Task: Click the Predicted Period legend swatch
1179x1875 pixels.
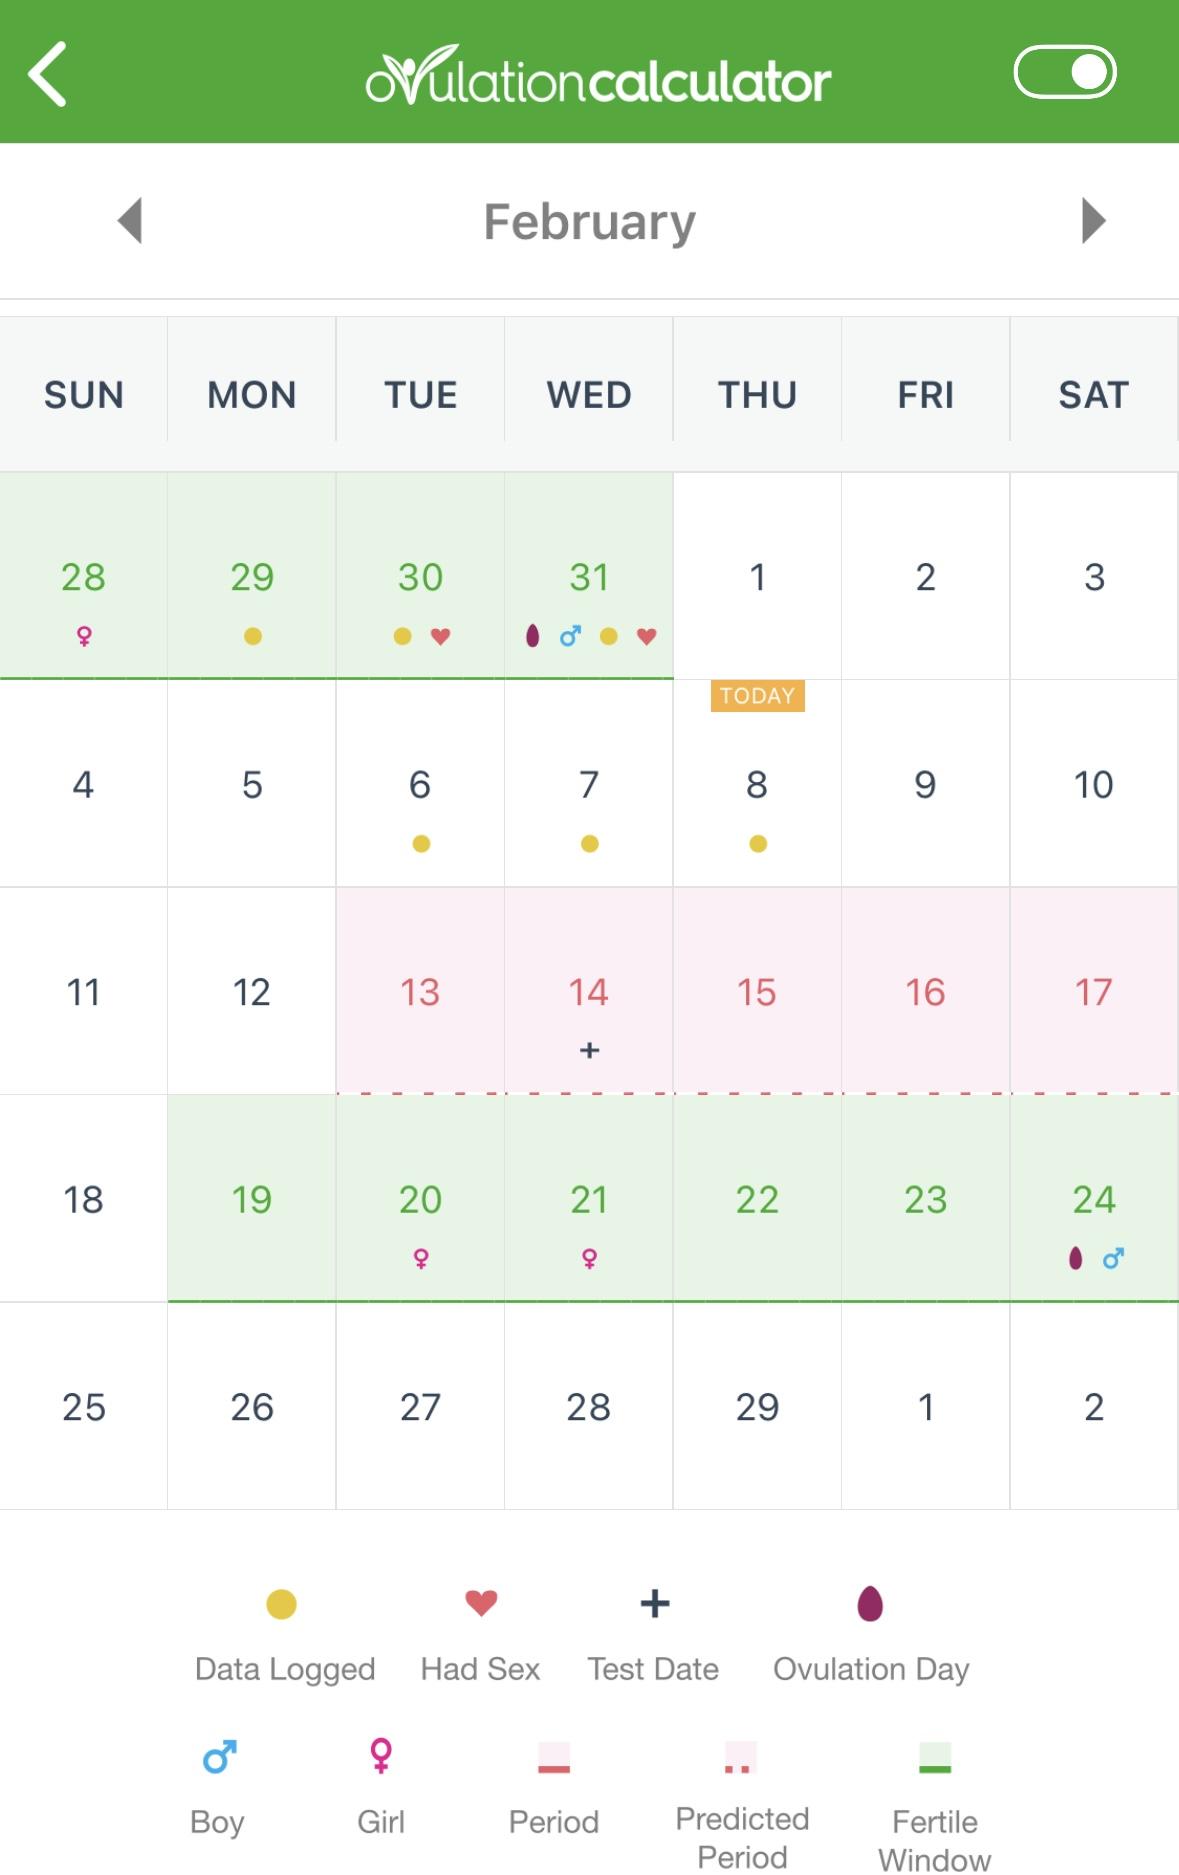Action: coord(741,1757)
